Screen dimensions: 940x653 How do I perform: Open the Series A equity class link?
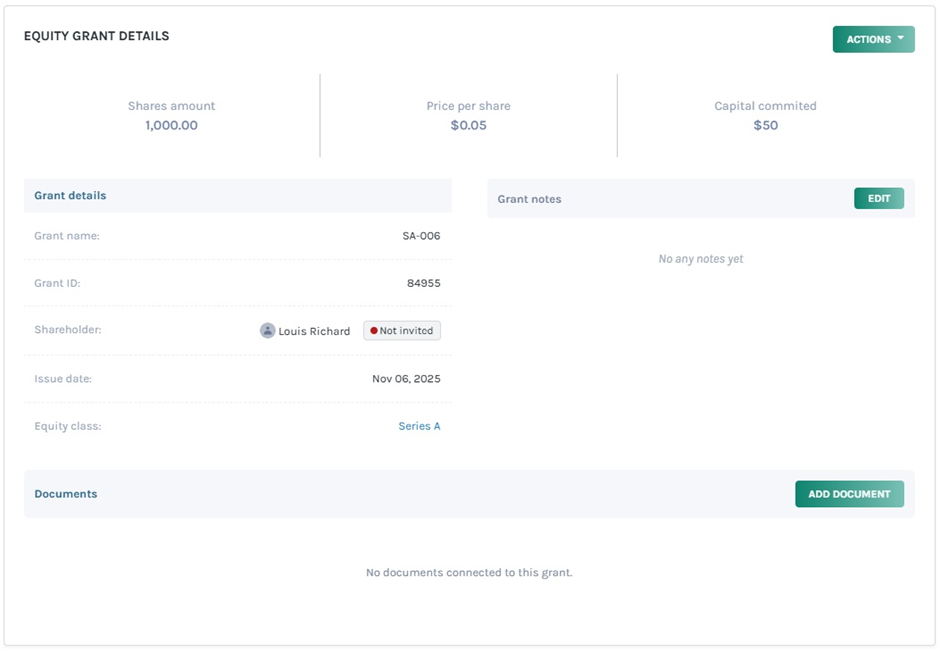click(419, 426)
